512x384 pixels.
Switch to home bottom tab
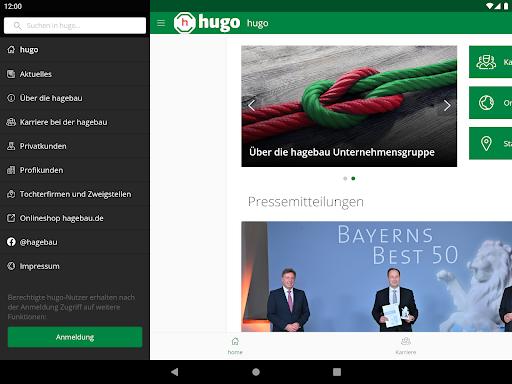(235, 346)
